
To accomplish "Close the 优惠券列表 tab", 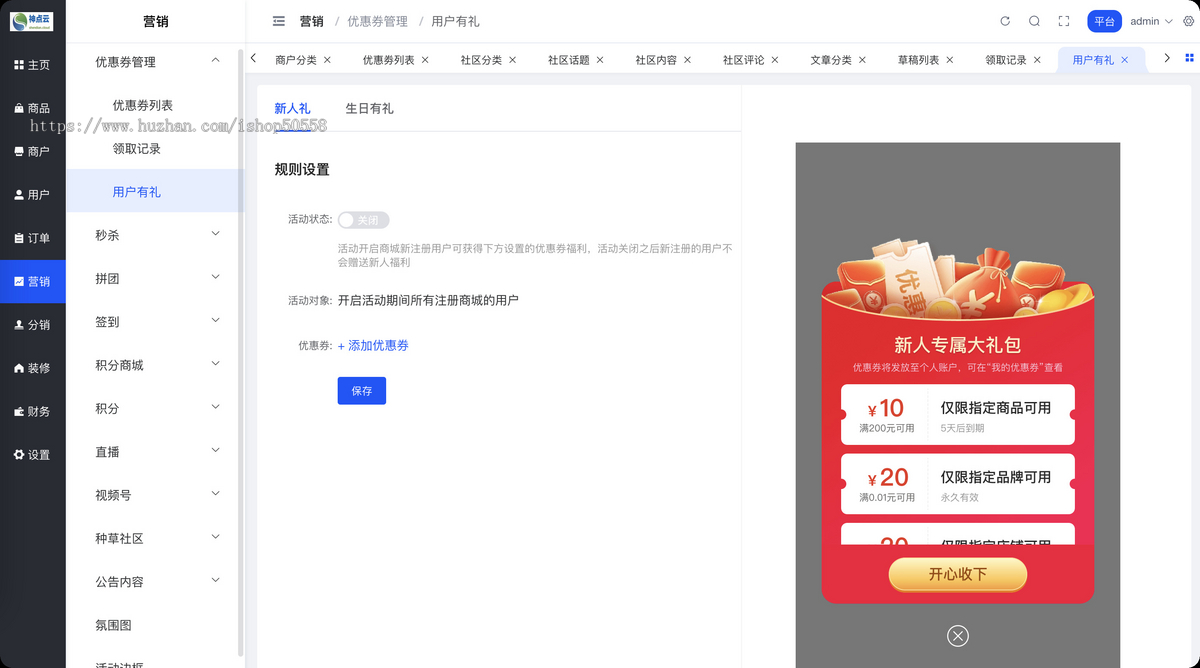I will 425,60.
